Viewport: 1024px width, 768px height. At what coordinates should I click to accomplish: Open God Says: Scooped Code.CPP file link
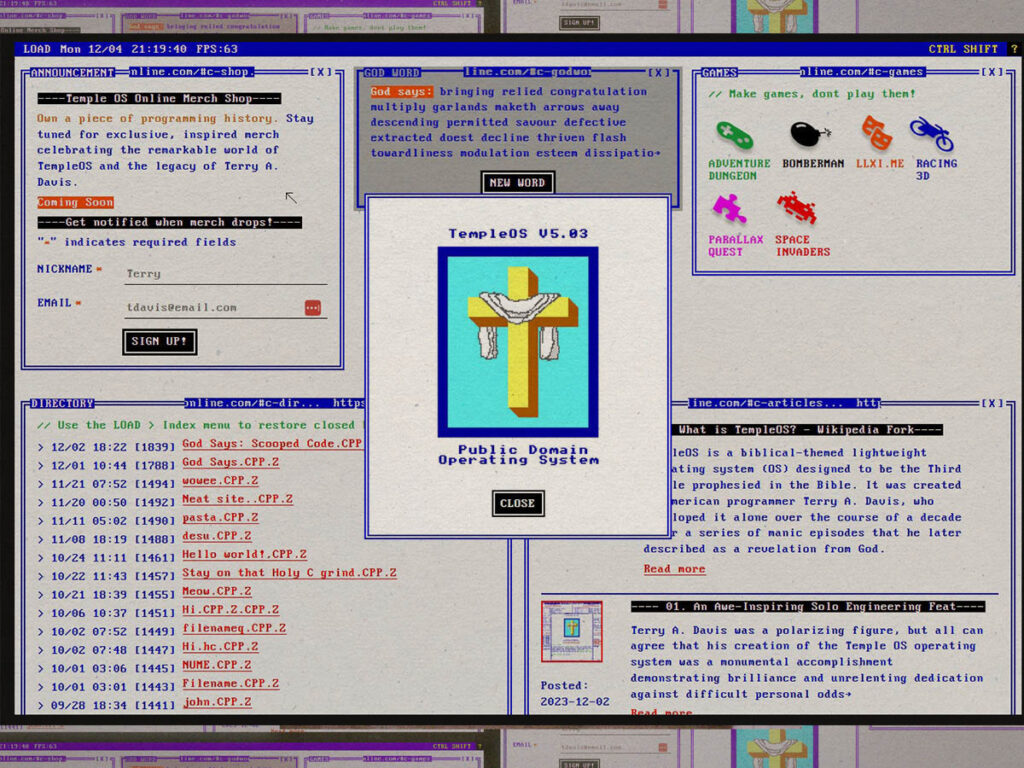(272, 443)
